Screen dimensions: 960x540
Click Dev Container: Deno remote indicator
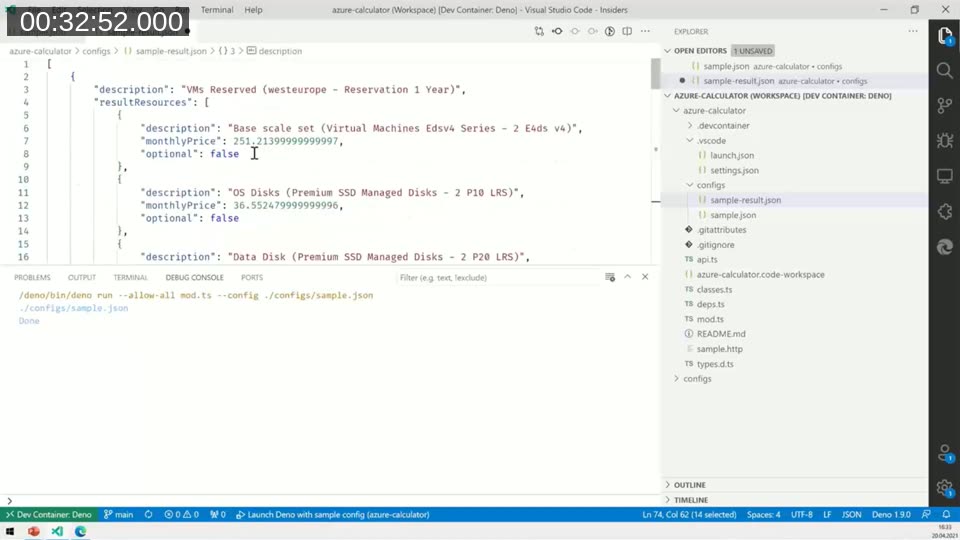(x=49, y=515)
